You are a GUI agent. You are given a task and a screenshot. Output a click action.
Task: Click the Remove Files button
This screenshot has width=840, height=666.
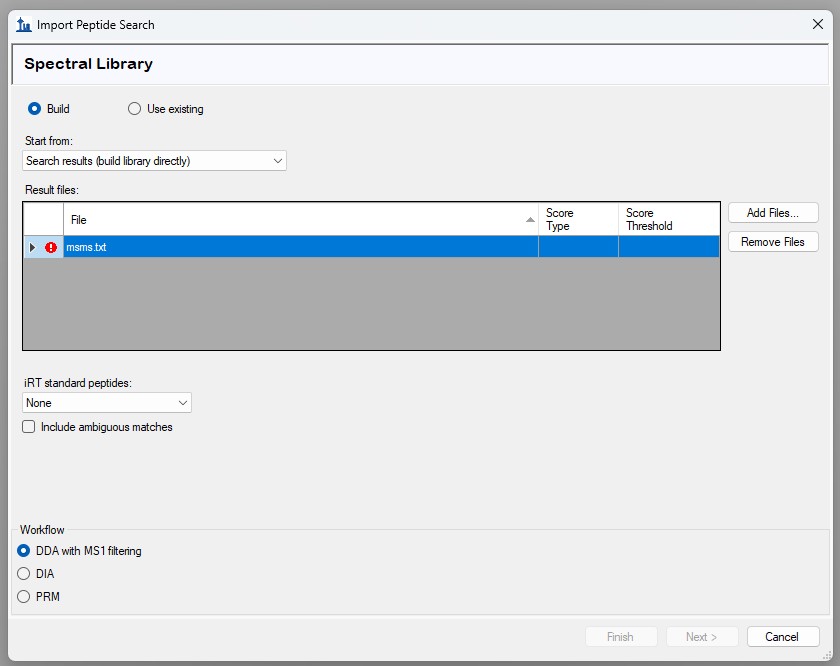[773, 242]
